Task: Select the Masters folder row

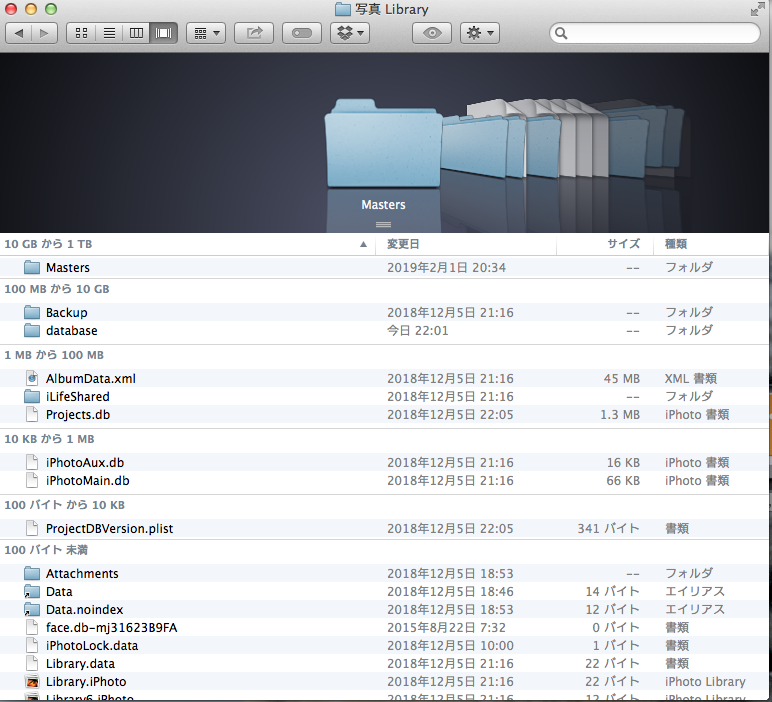Action: point(68,268)
